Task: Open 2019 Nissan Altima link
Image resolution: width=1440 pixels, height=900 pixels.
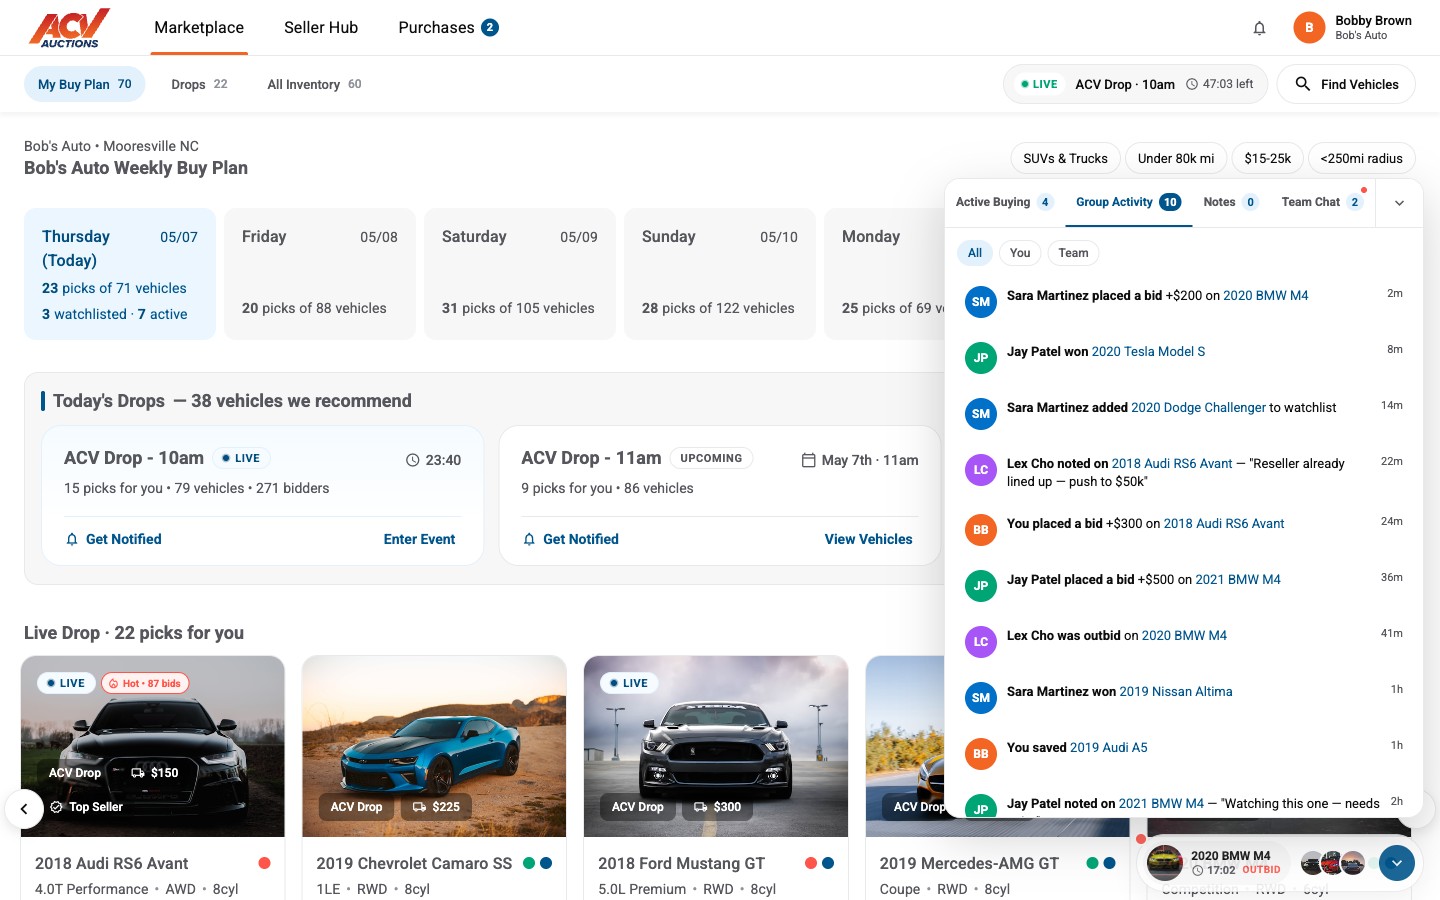Action: [1175, 691]
